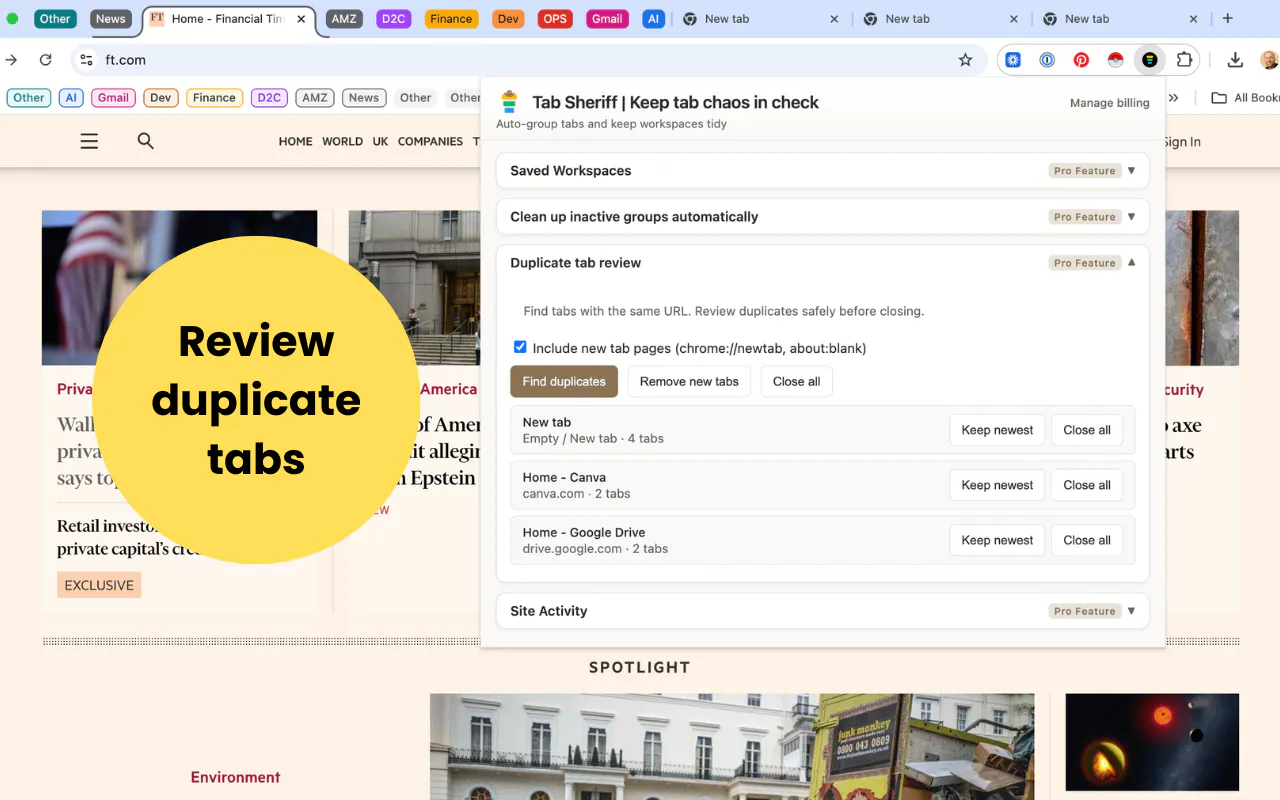Expand the AMZ tab group in tab strip
The height and width of the screenshot is (800, 1280).
(344, 19)
